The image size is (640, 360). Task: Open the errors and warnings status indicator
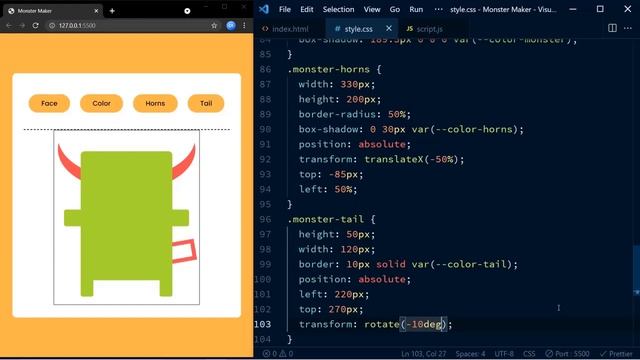(x=278, y=353)
